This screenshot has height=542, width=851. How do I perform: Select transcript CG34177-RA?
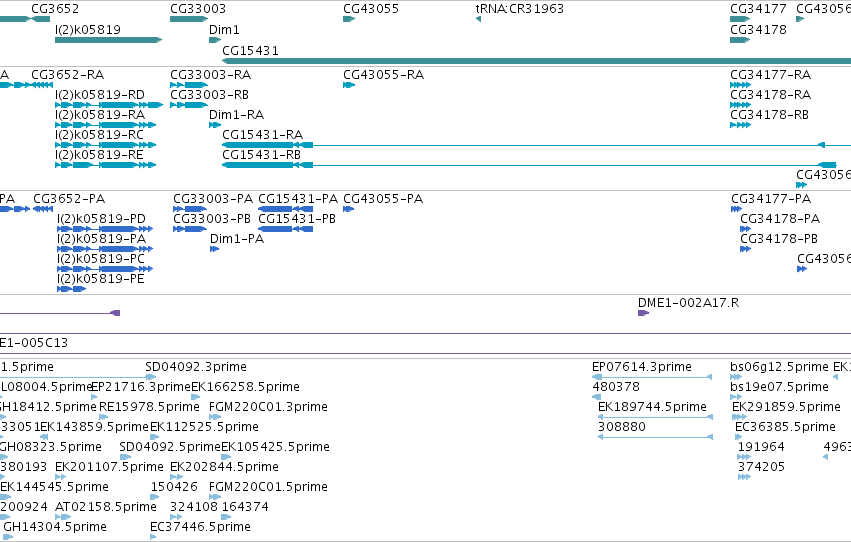[x=740, y=85]
